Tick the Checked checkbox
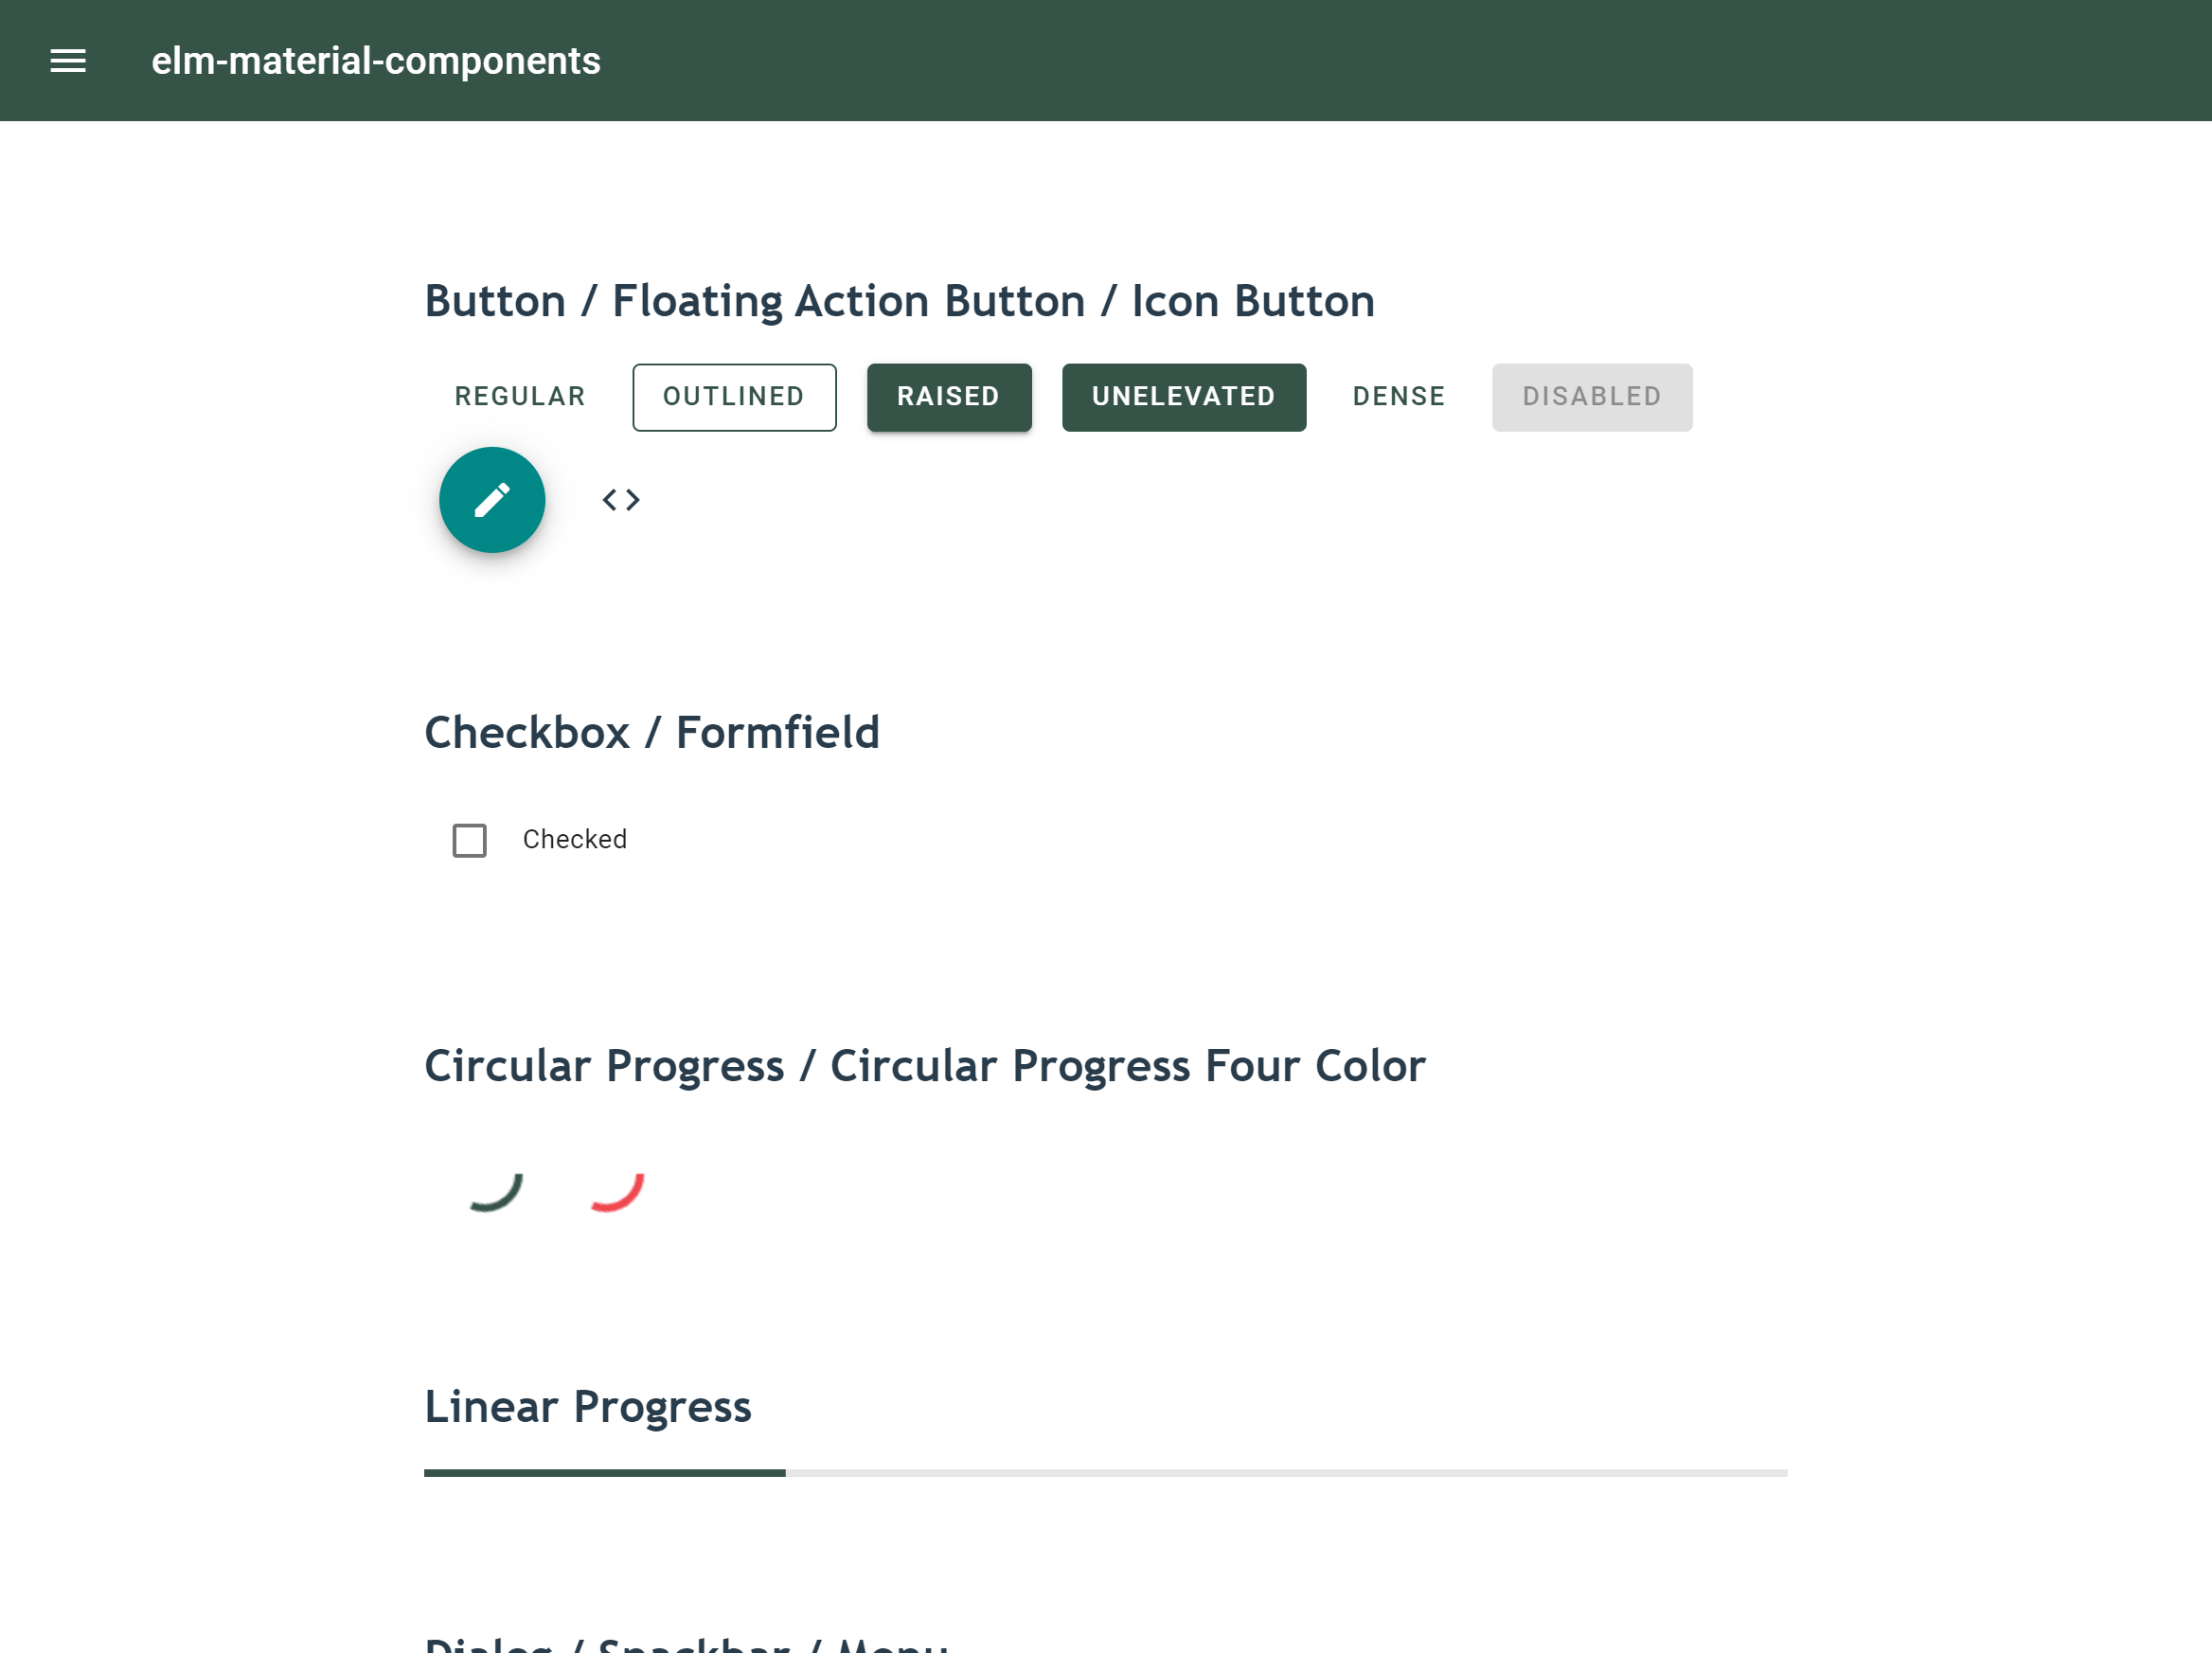Screen dimensions: 2212x1653 [470, 840]
